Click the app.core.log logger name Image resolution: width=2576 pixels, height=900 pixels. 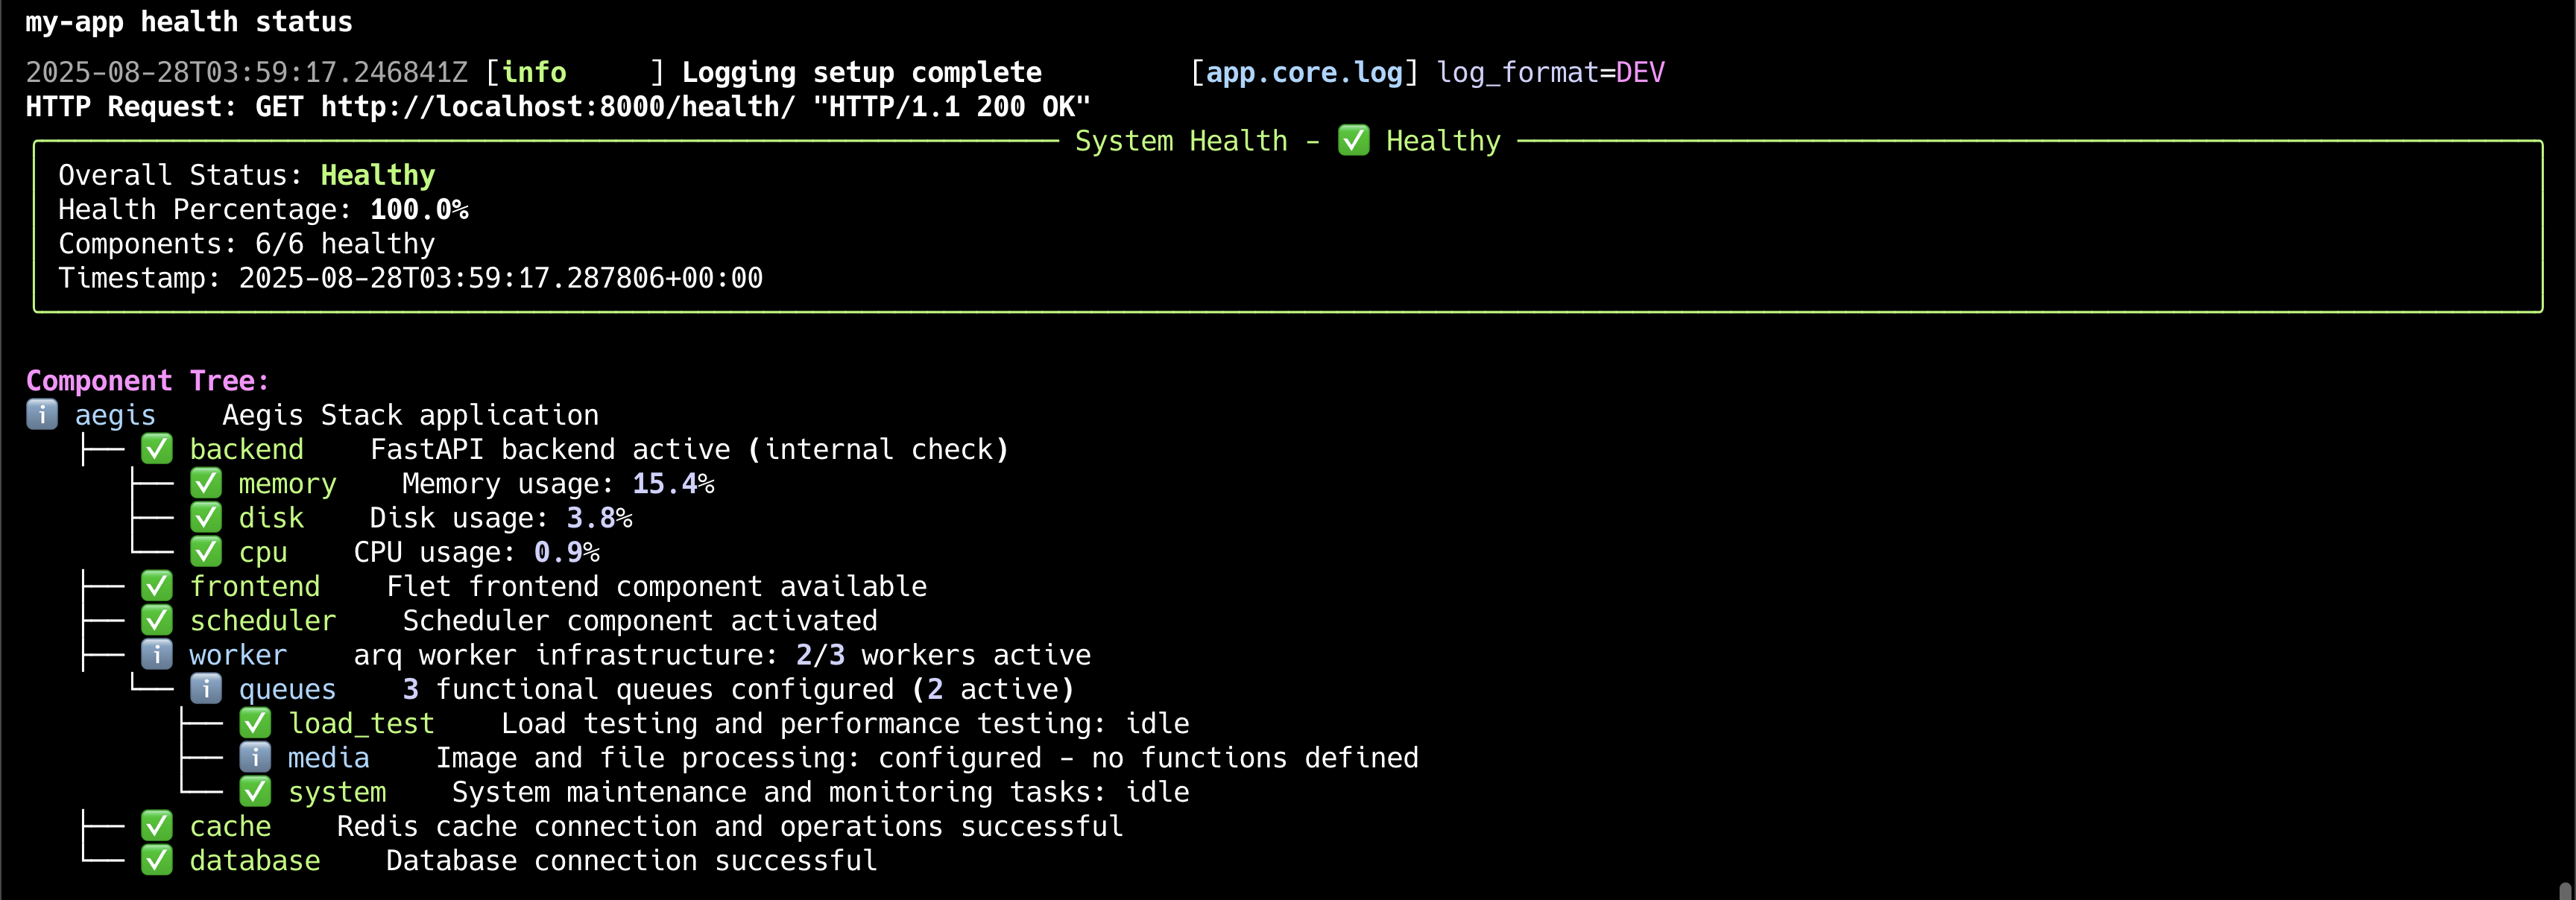1304,72
